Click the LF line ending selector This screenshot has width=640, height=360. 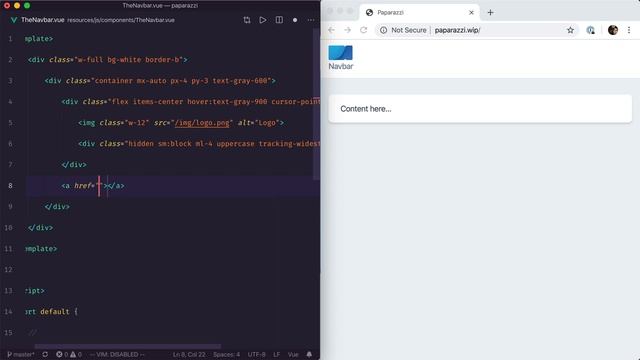(276, 354)
